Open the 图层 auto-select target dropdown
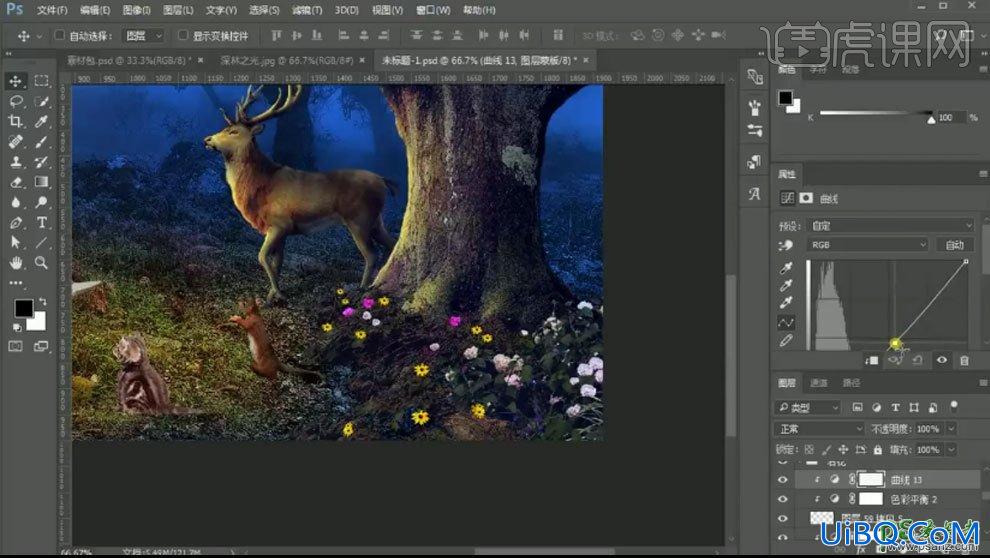The width and height of the screenshot is (990, 558). pyautogui.click(x=144, y=36)
